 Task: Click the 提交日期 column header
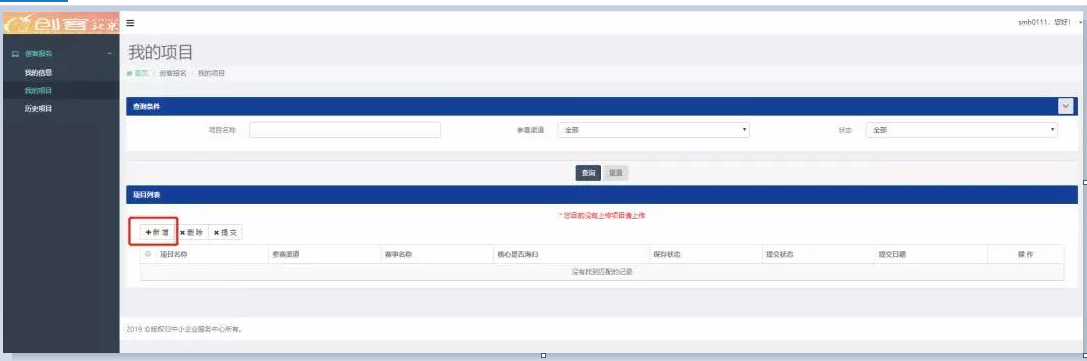click(892, 254)
